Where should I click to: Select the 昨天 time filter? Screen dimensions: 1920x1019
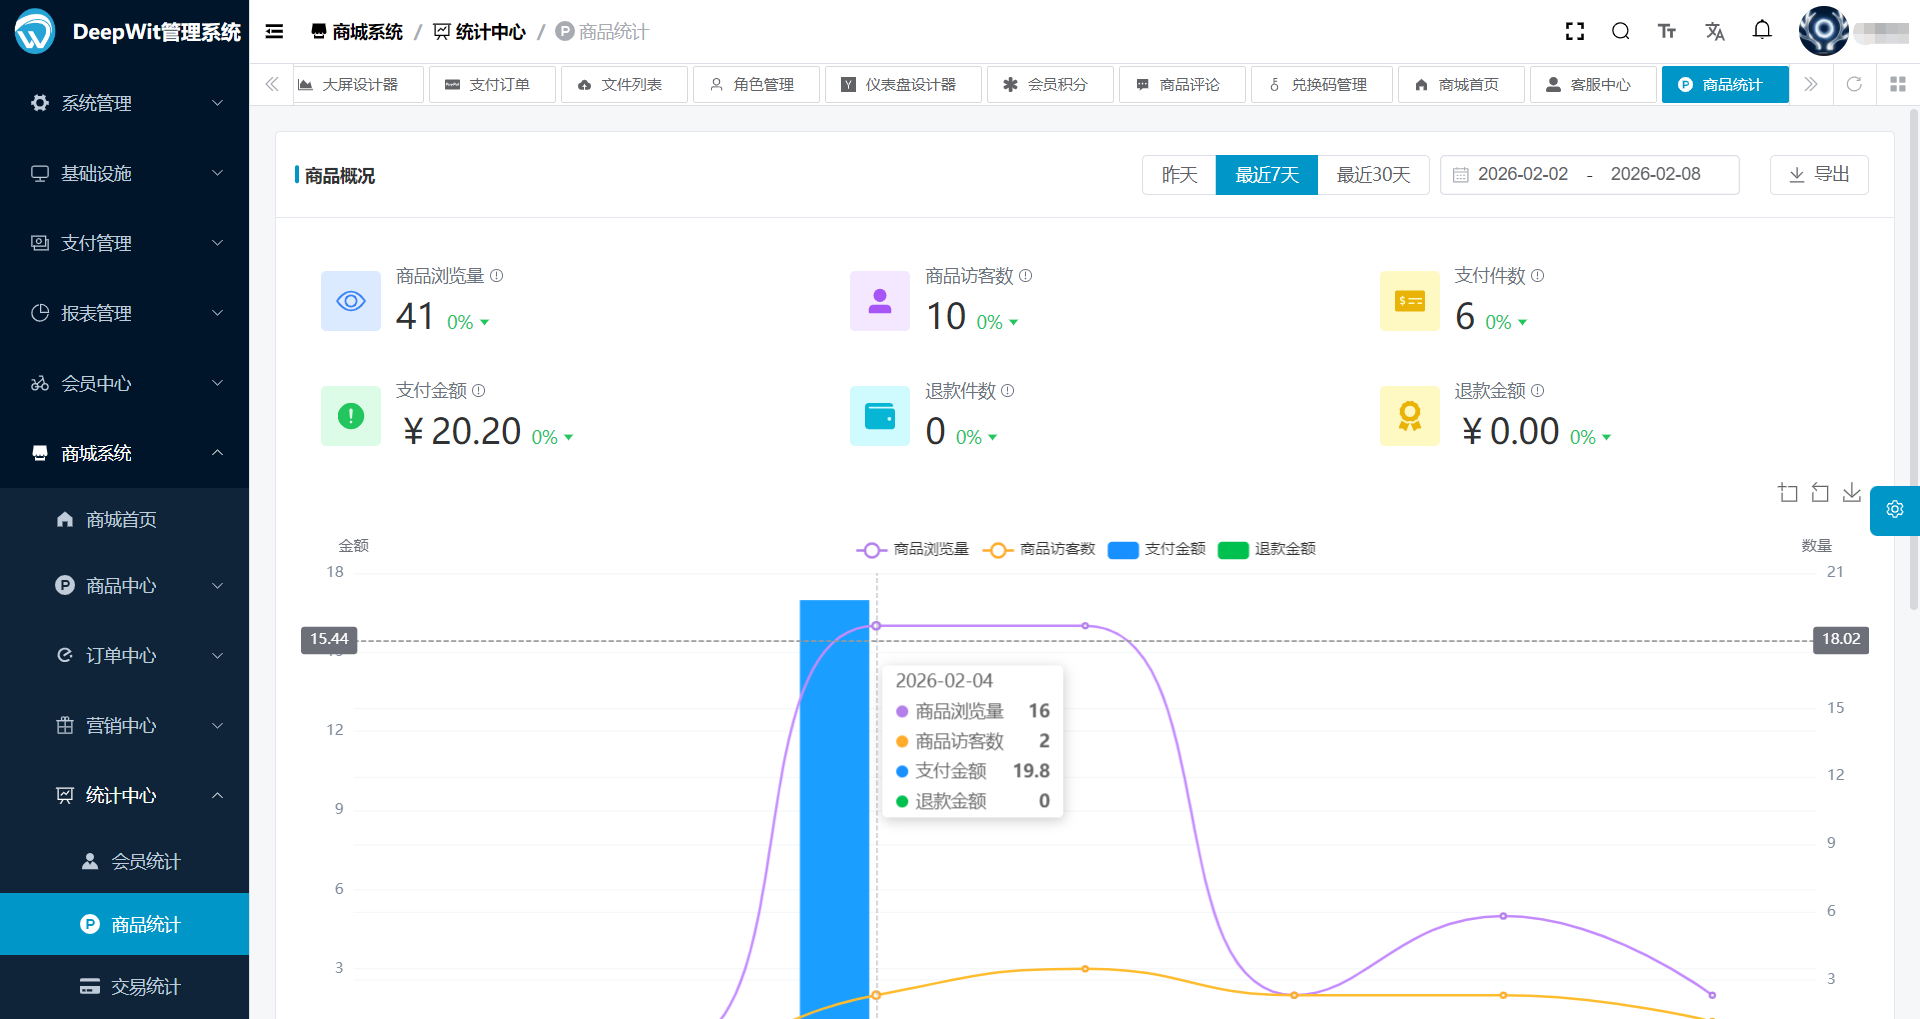1178,174
